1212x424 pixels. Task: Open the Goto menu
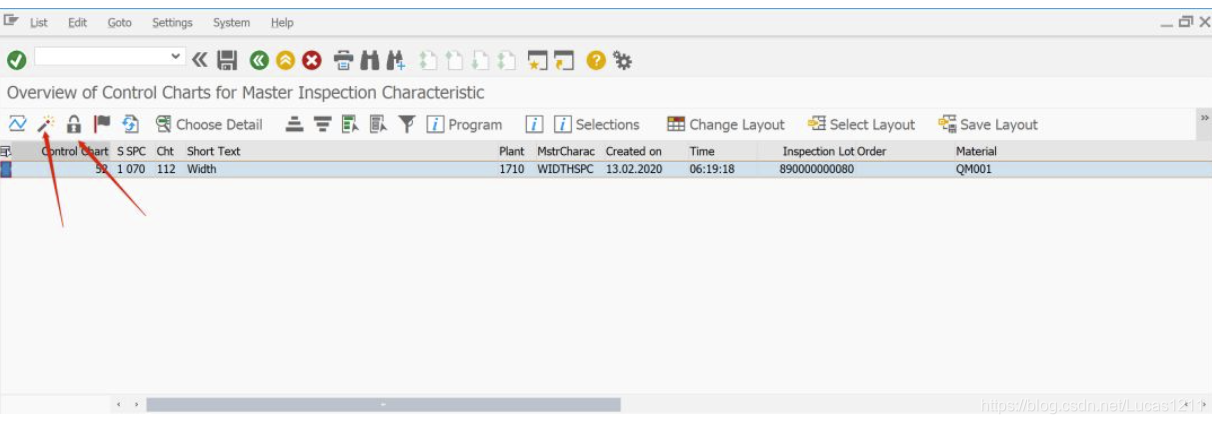pos(119,22)
